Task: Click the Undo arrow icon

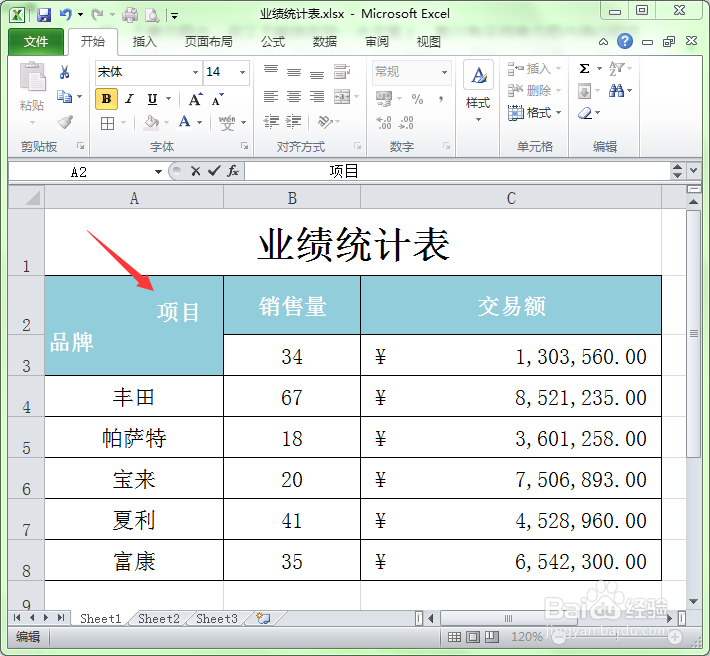Action: tap(66, 15)
